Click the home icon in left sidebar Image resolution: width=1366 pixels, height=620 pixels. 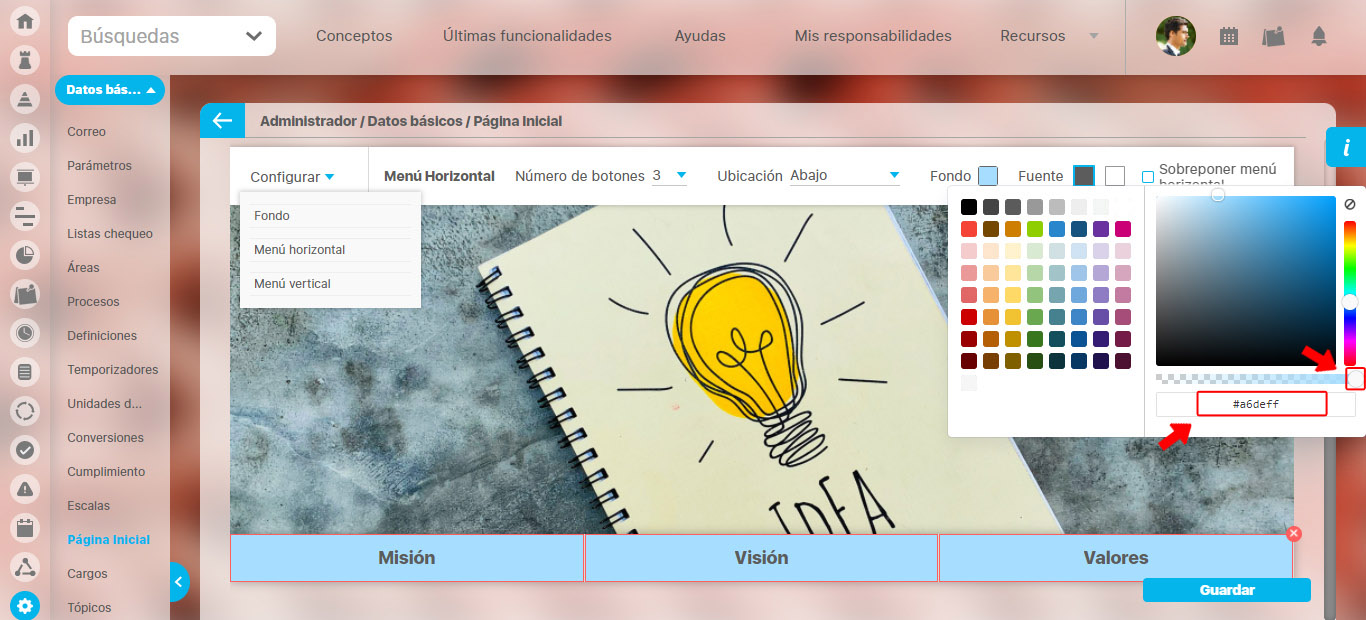tap(25, 21)
